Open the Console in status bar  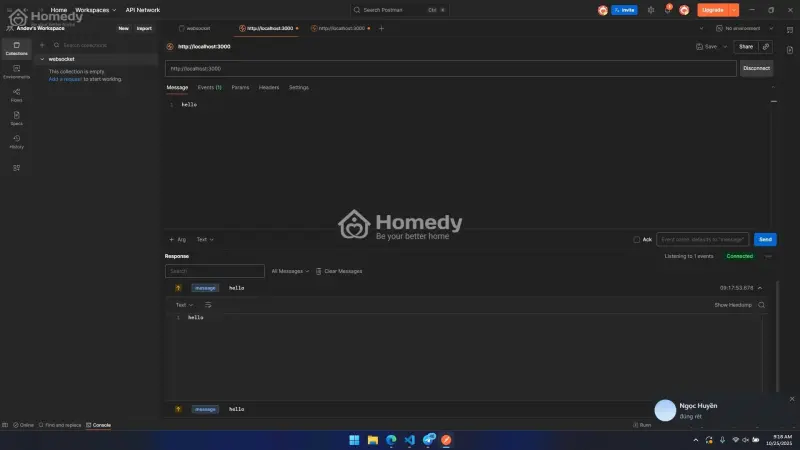click(98, 425)
